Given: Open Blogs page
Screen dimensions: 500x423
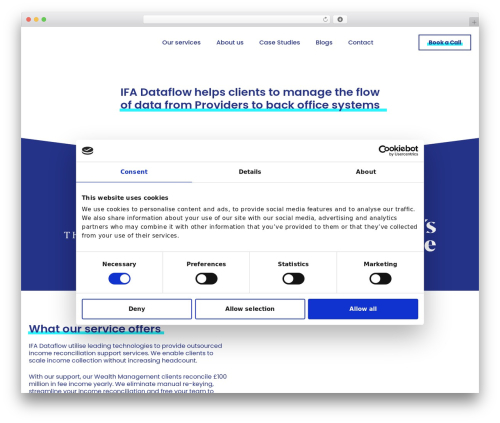Looking at the screenshot, I should [324, 42].
